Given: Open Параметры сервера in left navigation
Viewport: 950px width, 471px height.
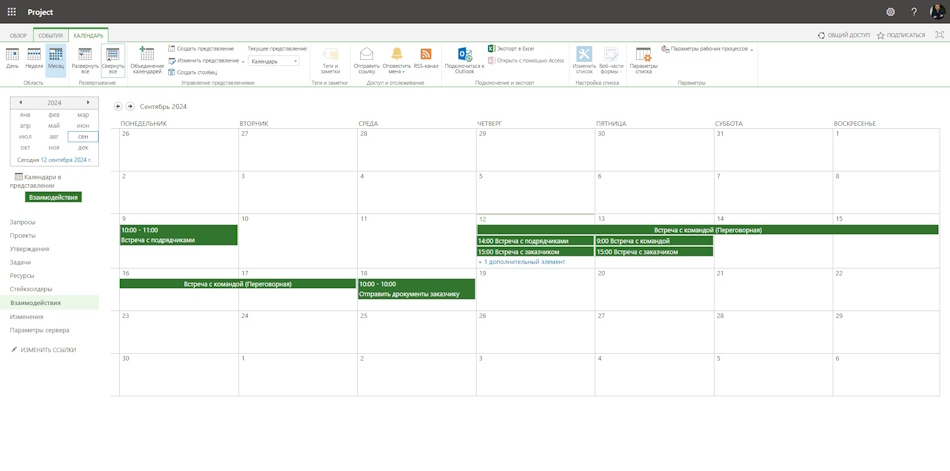Looking at the screenshot, I should click(39, 330).
